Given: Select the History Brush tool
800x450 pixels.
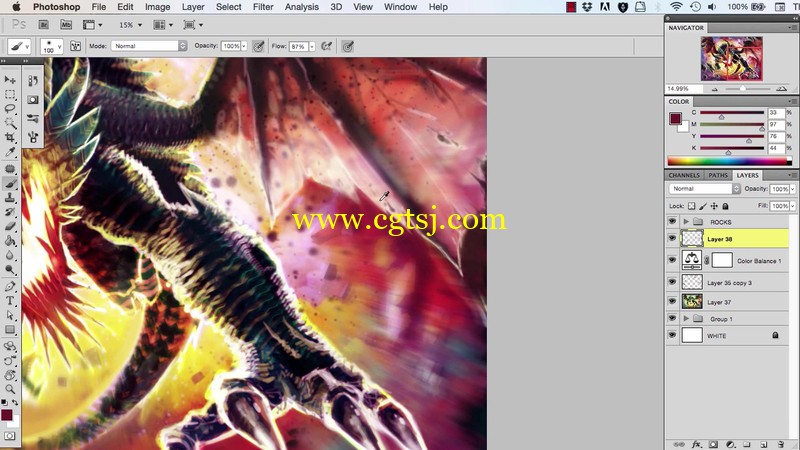Looking at the screenshot, I should (x=10, y=212).
